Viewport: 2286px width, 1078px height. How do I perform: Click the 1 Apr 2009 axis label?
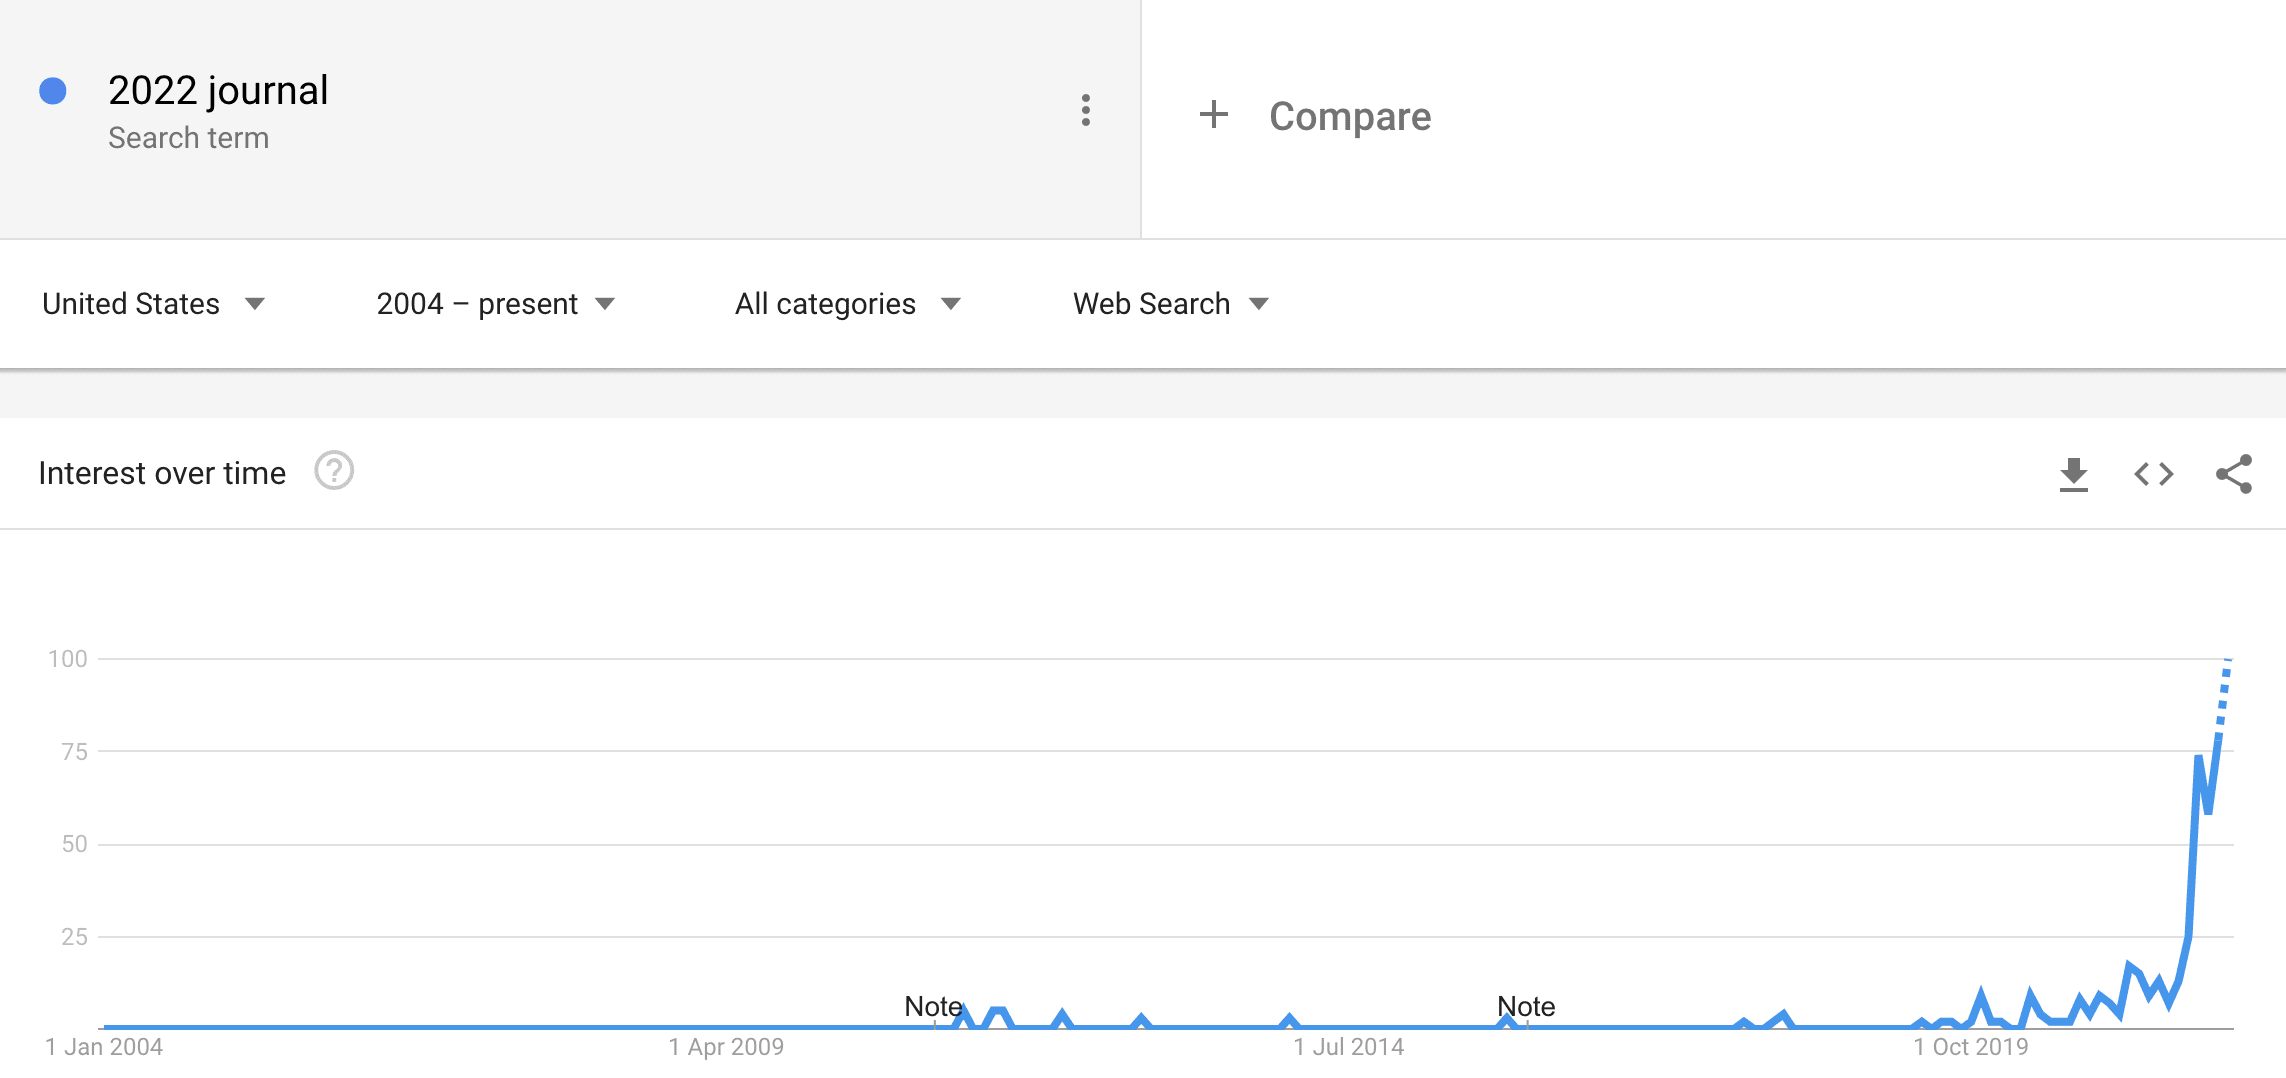point(726,1047)
